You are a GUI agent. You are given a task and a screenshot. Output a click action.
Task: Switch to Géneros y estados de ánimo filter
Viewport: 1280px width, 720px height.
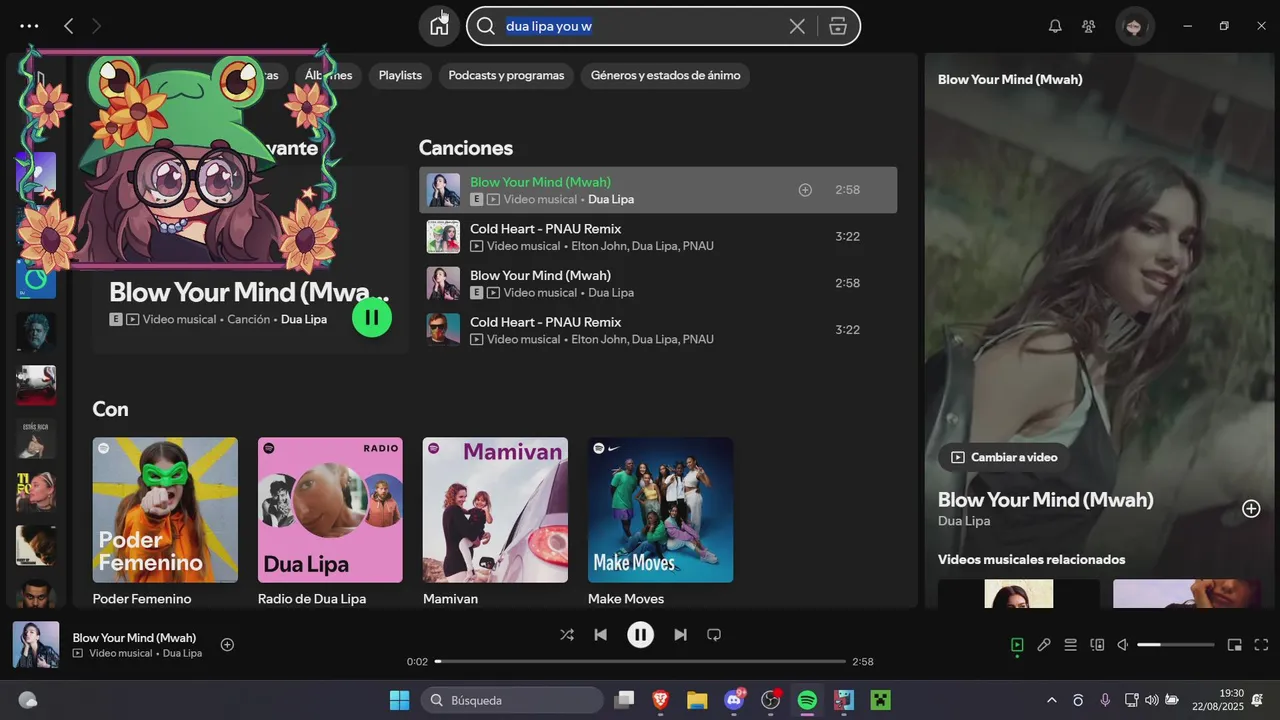(x=665, y=75)
